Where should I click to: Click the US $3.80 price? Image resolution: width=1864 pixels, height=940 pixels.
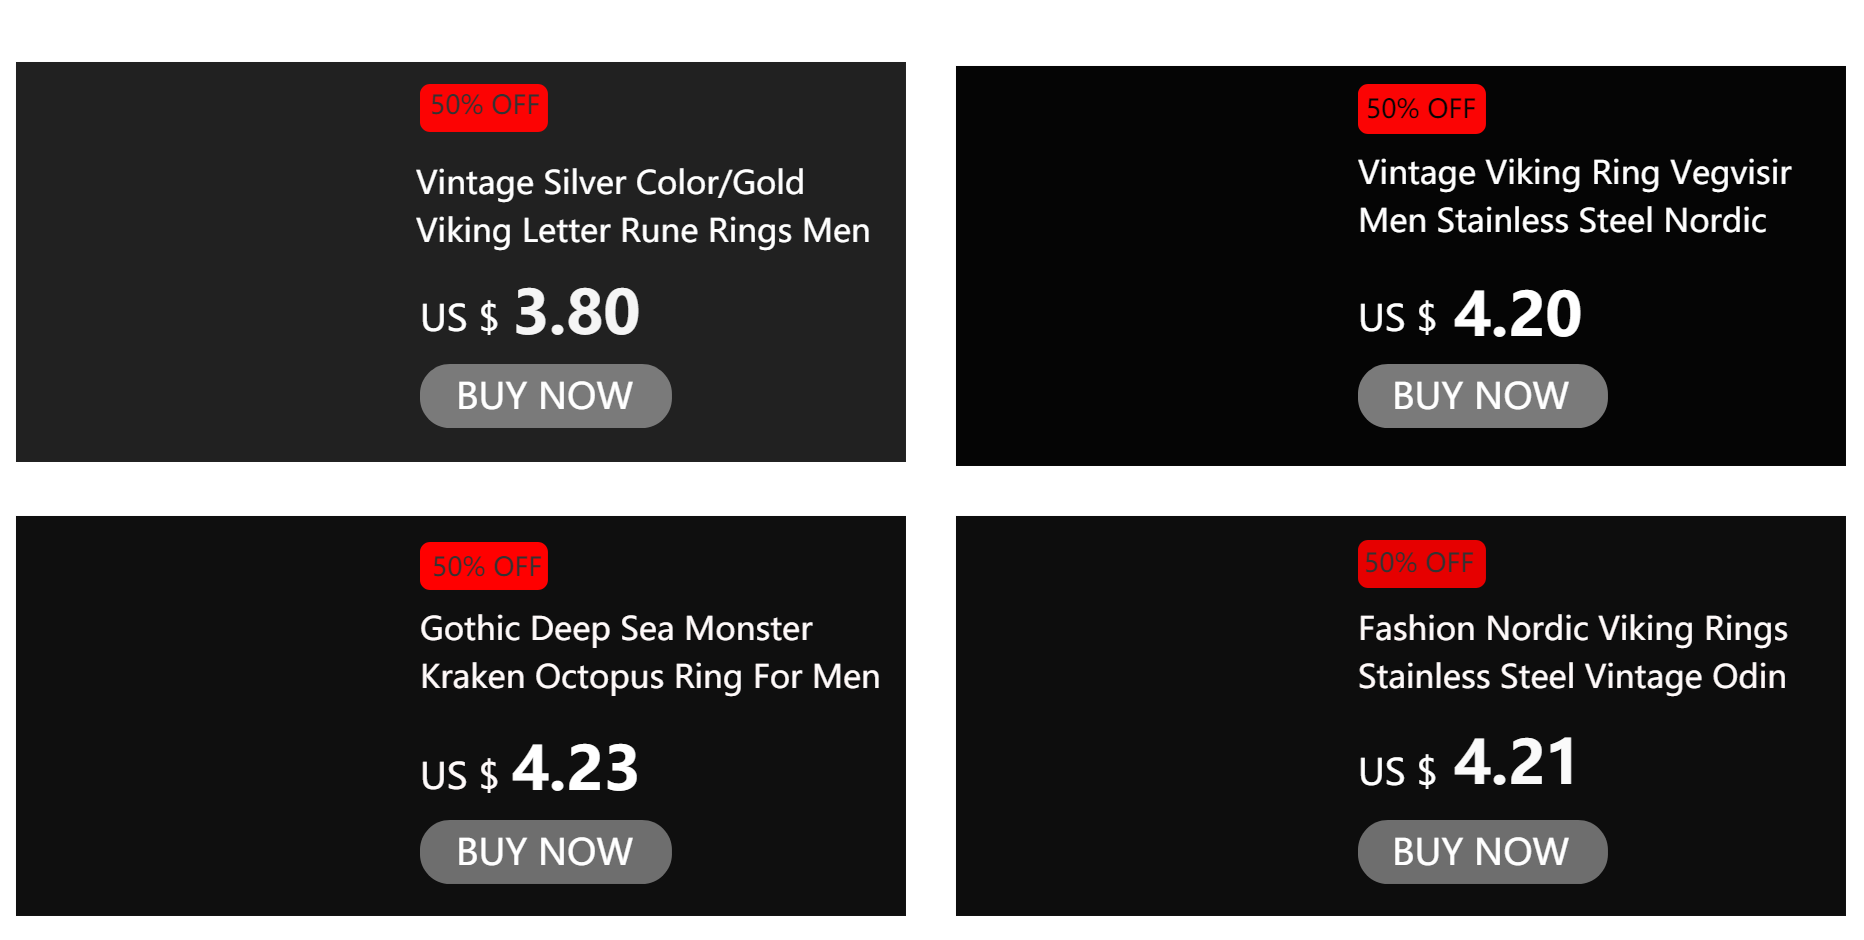click(530, 313)
